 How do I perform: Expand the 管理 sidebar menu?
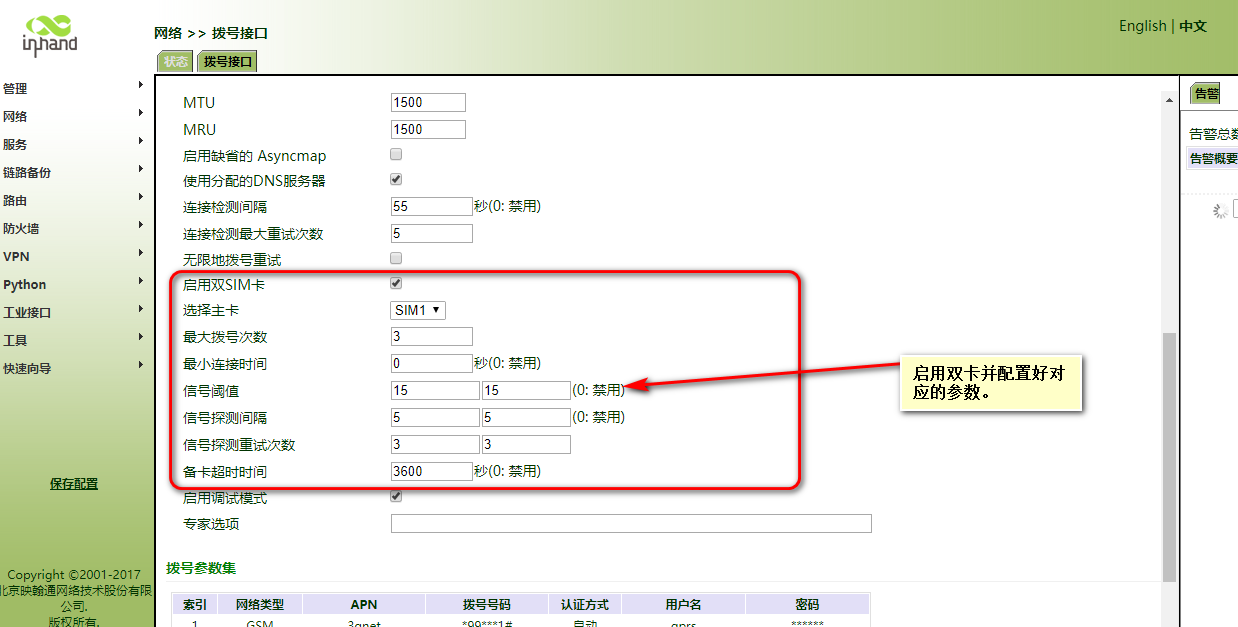(16, 89)
